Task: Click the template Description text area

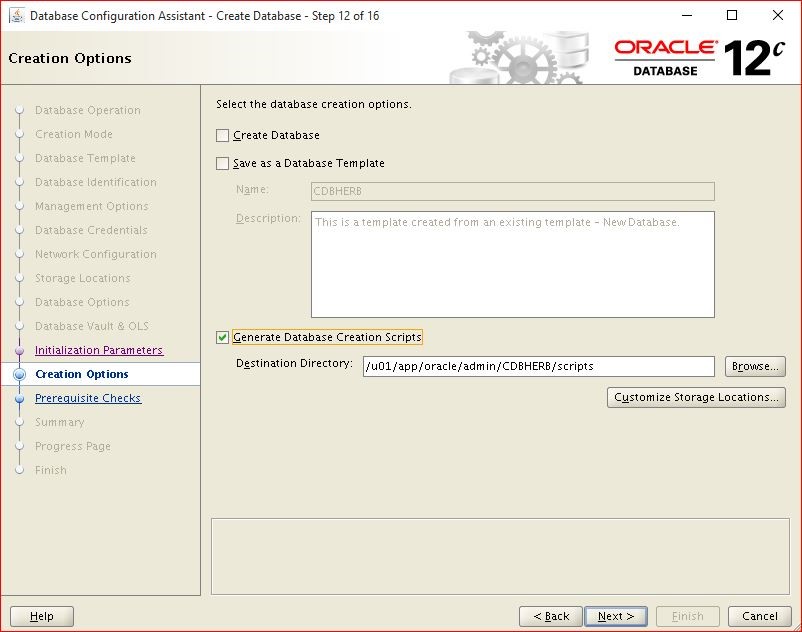Action: (513, 264)
